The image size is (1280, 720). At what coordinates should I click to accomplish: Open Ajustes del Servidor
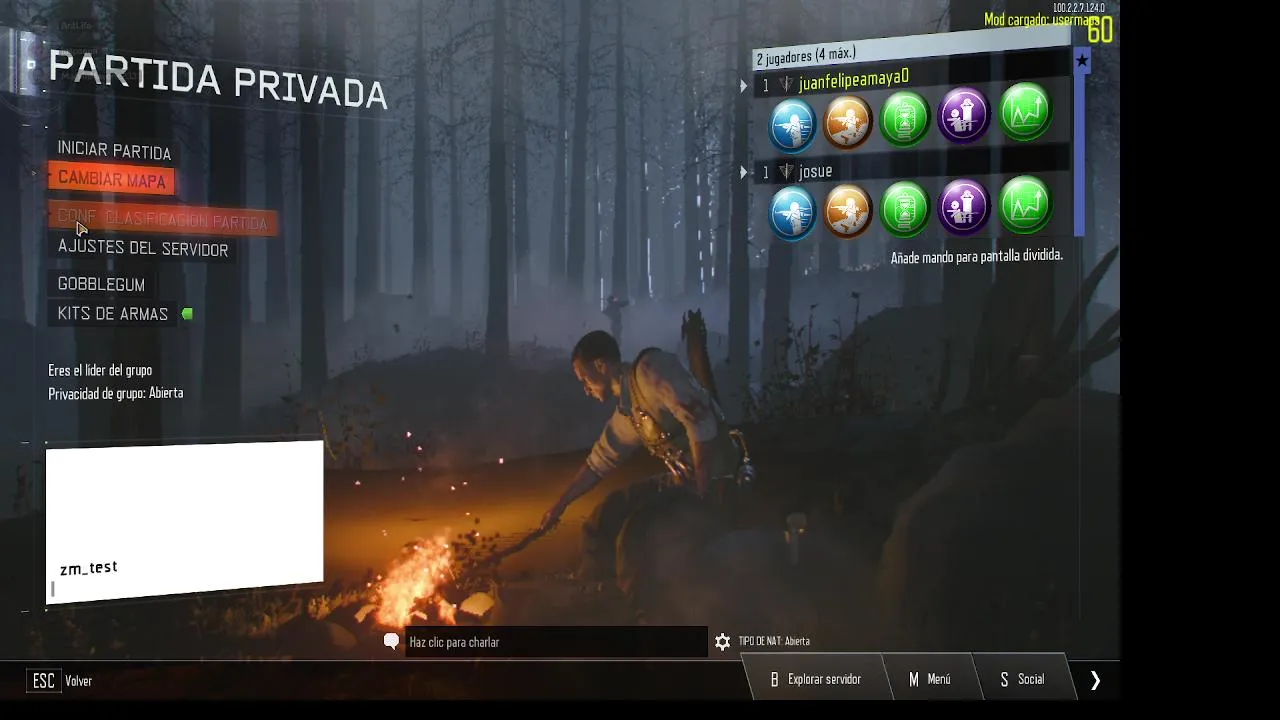tap(143, 248)
